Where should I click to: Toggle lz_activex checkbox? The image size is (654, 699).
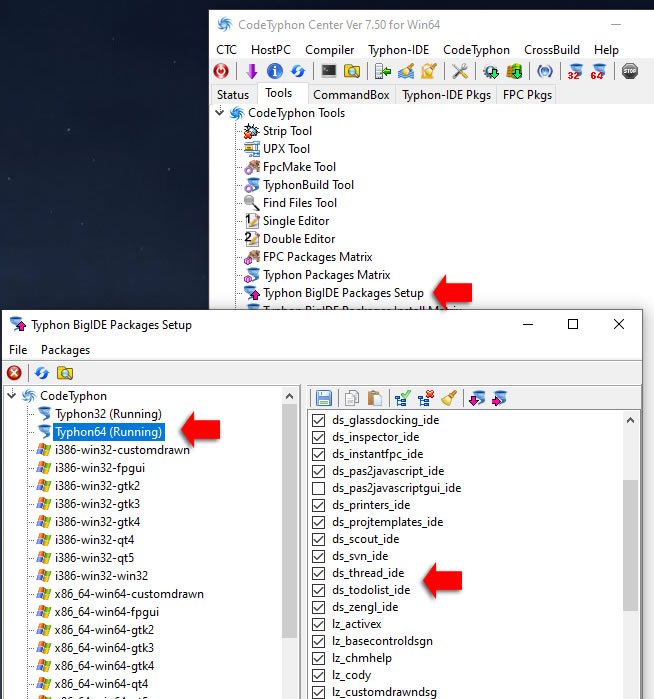point(318,624)
